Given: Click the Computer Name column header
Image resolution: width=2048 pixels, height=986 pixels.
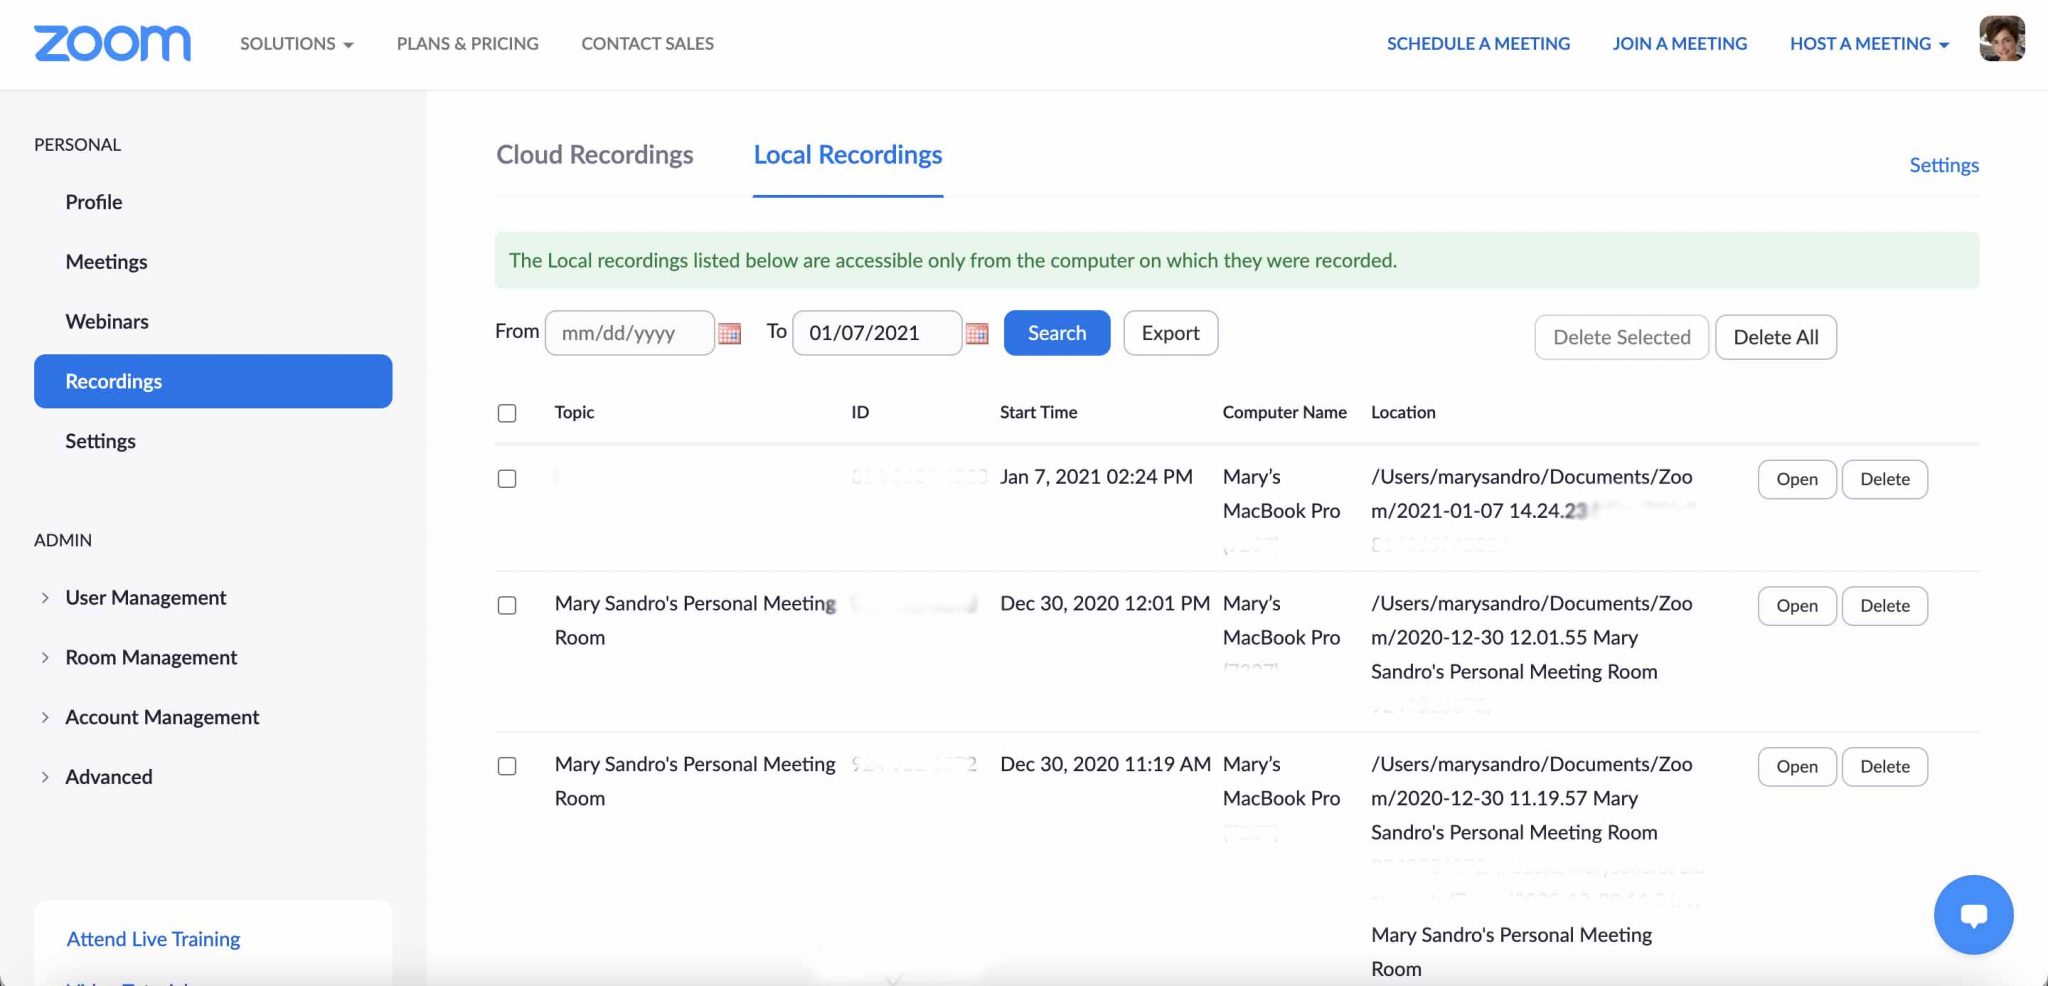Looking at the screenshot, I should (1284, 412).
